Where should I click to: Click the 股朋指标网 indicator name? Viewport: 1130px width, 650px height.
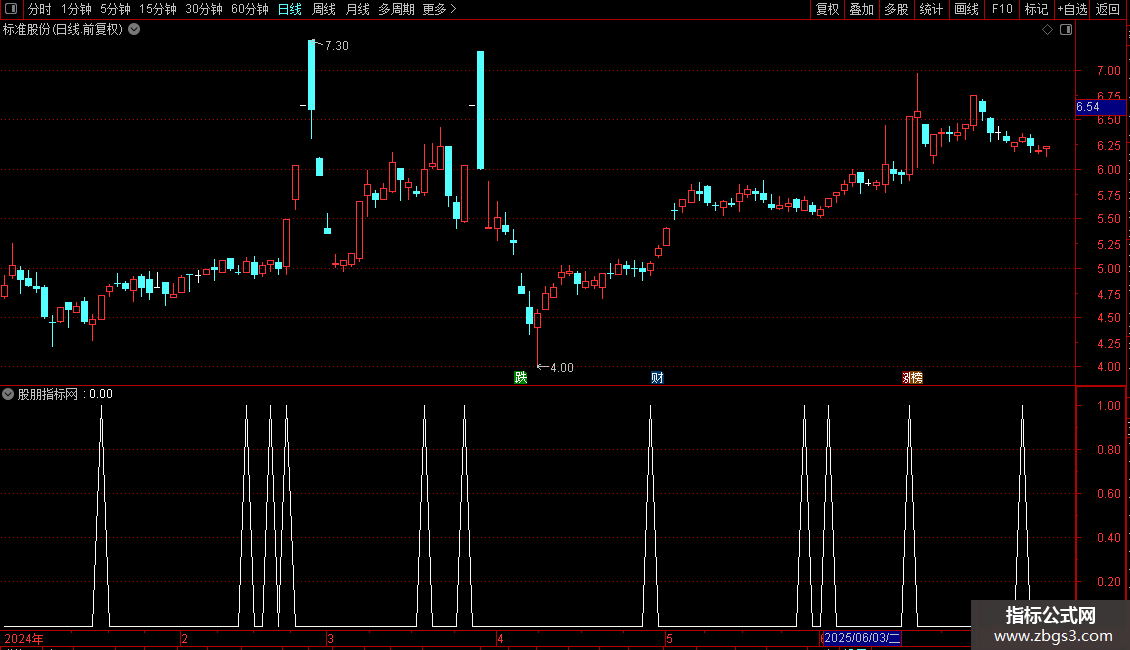tap(48, 394)
